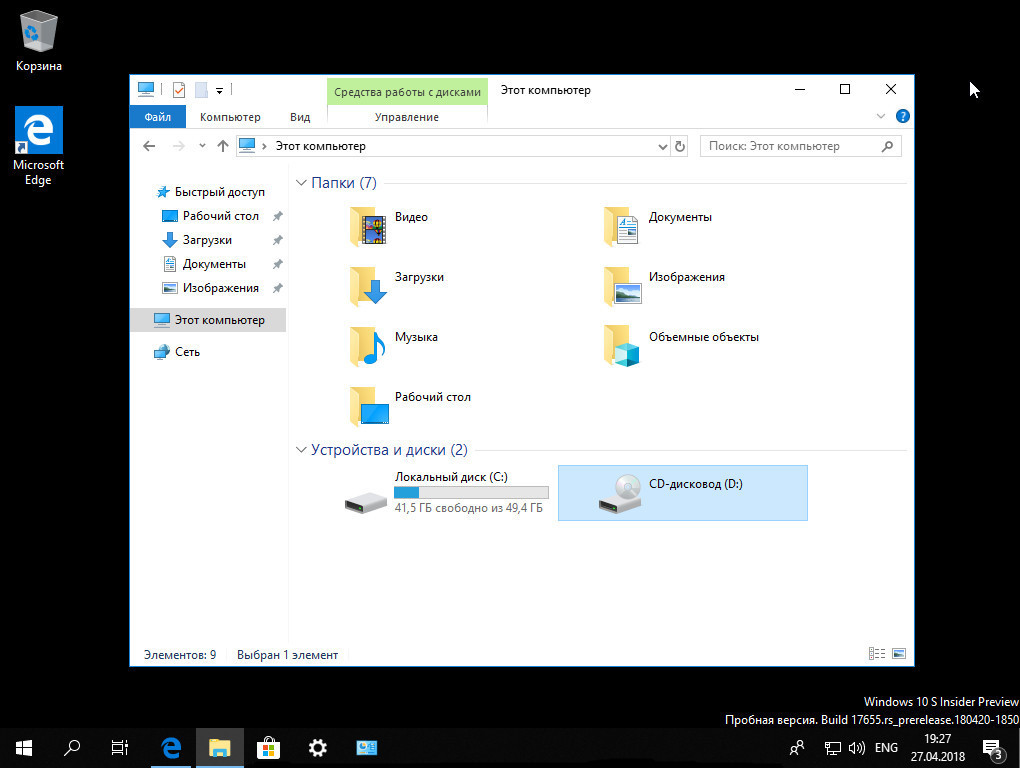Switch to details view in status bar
Screen dimensions: 1020x768
click(876, 654)
